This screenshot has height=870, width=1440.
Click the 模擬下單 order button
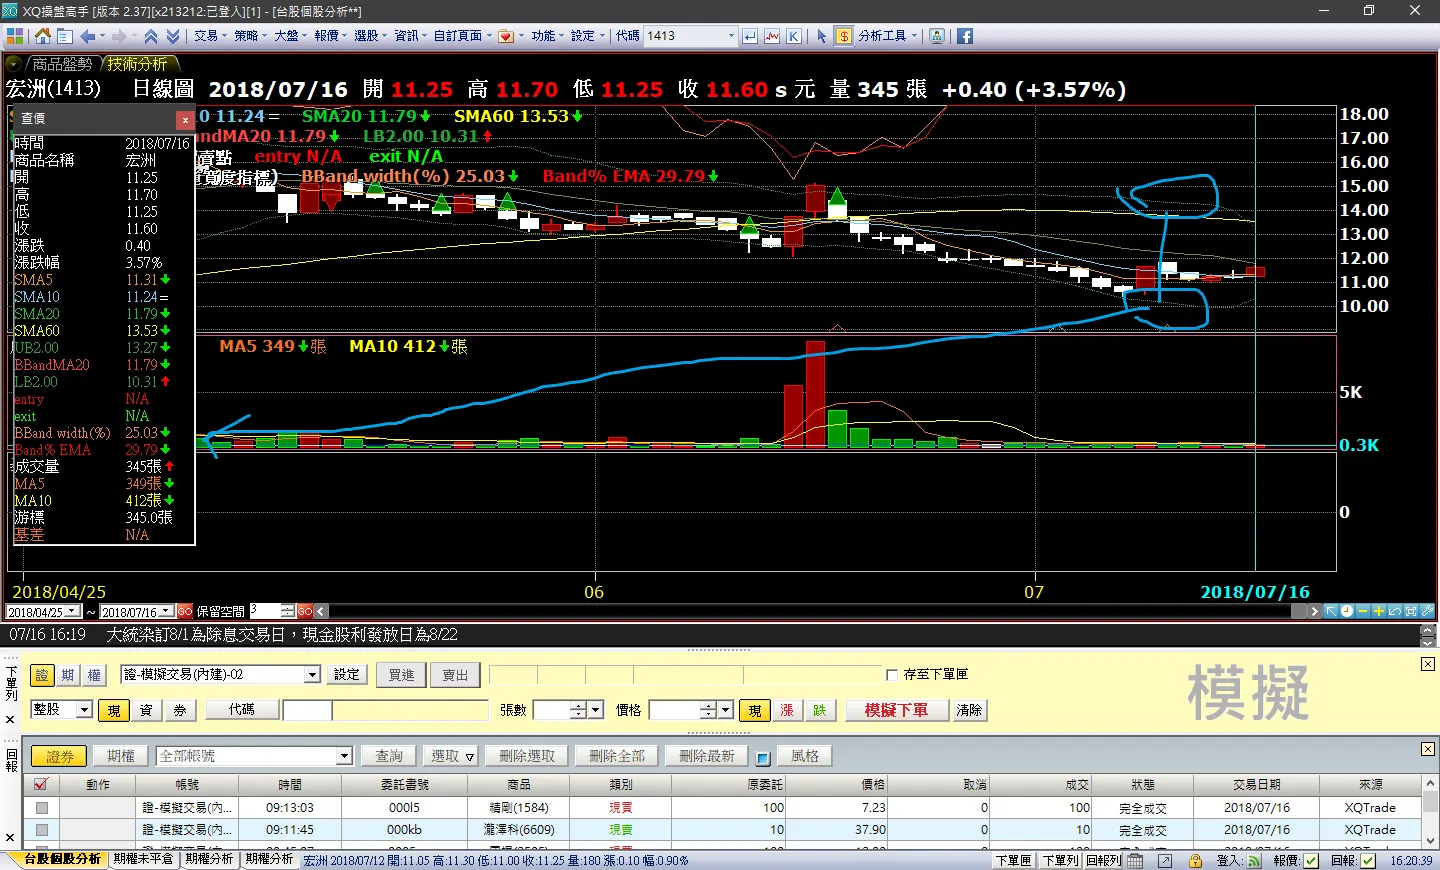[x=896, y=710]
